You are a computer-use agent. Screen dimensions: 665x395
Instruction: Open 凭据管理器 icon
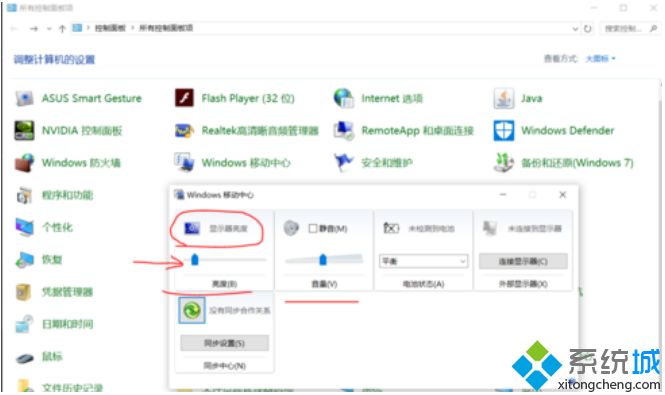(24, 292)
